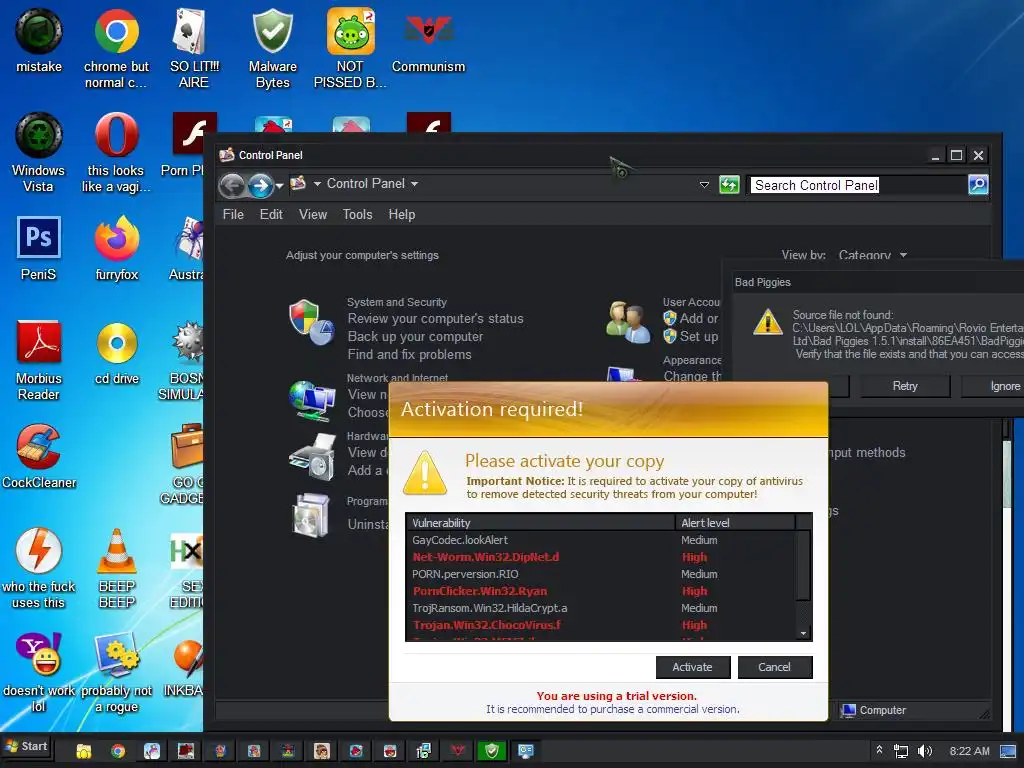
Task: Open the System and Security heading link
Action: point(397,302)
